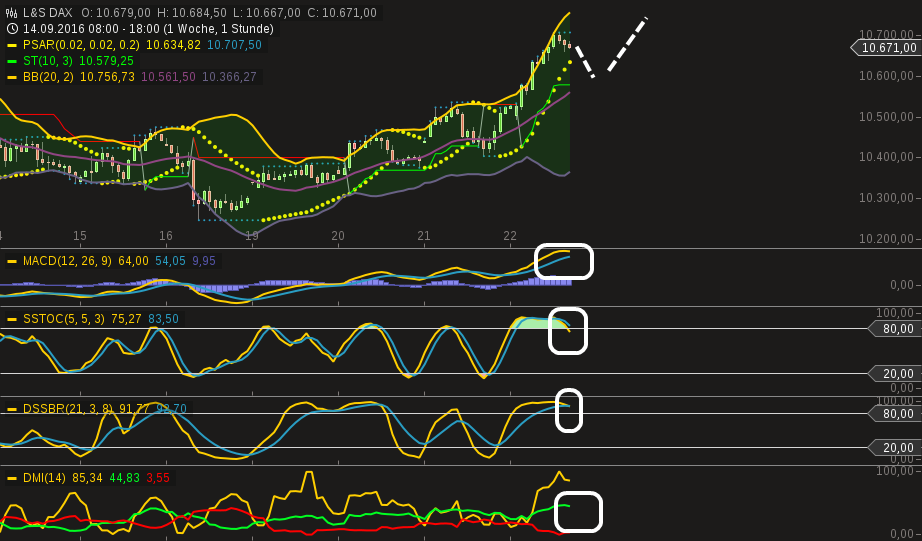Open the DSSBR(21, 3, 8) indicator label

(x=68, y=408)
